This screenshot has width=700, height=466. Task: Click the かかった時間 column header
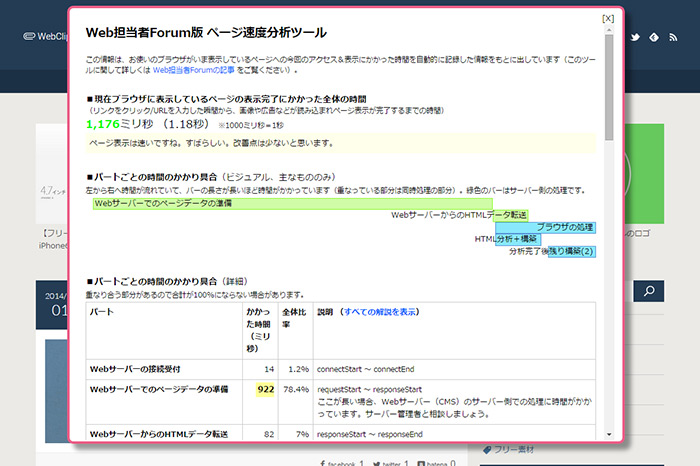pyautogui.click(x=258, y=330)
